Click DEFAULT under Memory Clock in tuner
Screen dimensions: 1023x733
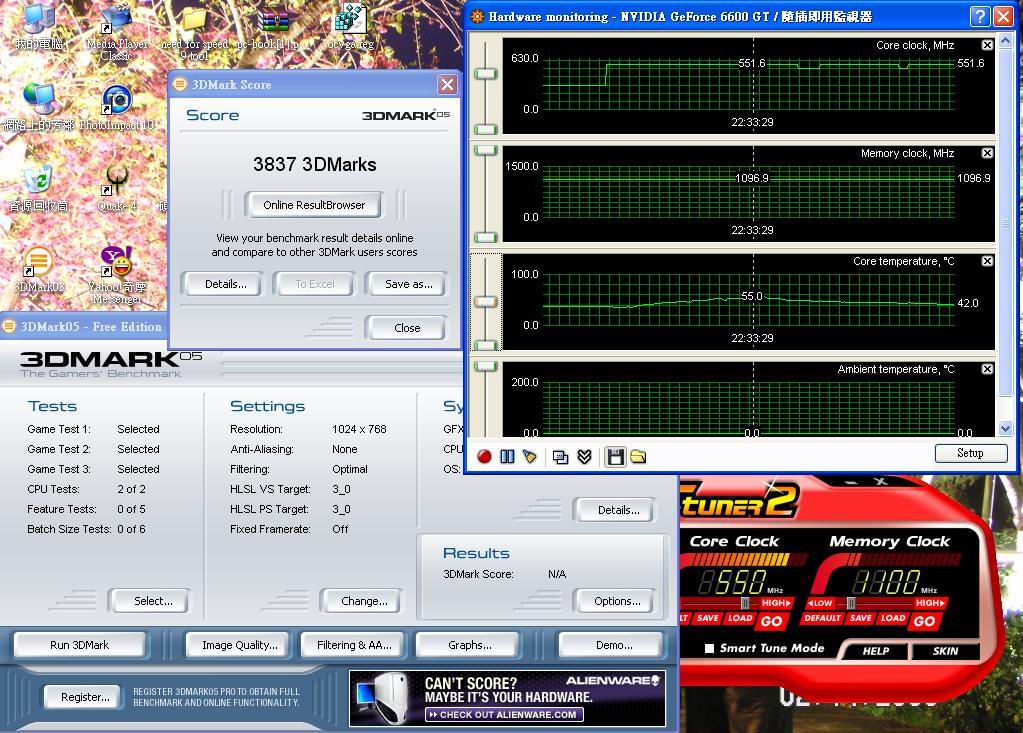coord(822,618)
